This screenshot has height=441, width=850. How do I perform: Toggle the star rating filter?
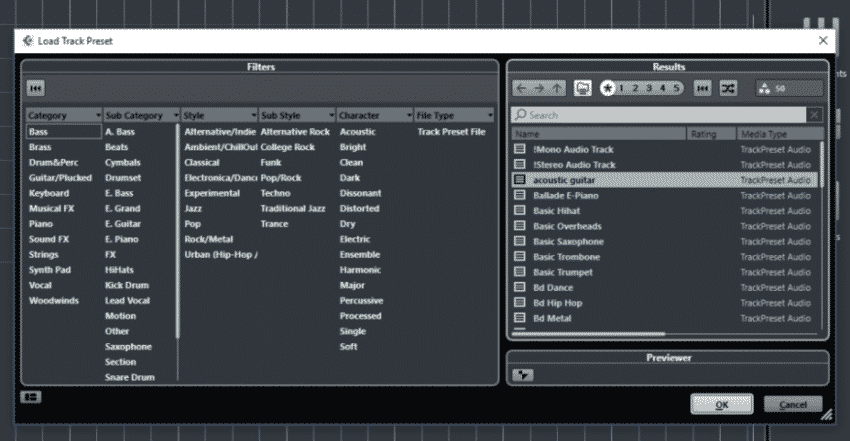(607, 89)
